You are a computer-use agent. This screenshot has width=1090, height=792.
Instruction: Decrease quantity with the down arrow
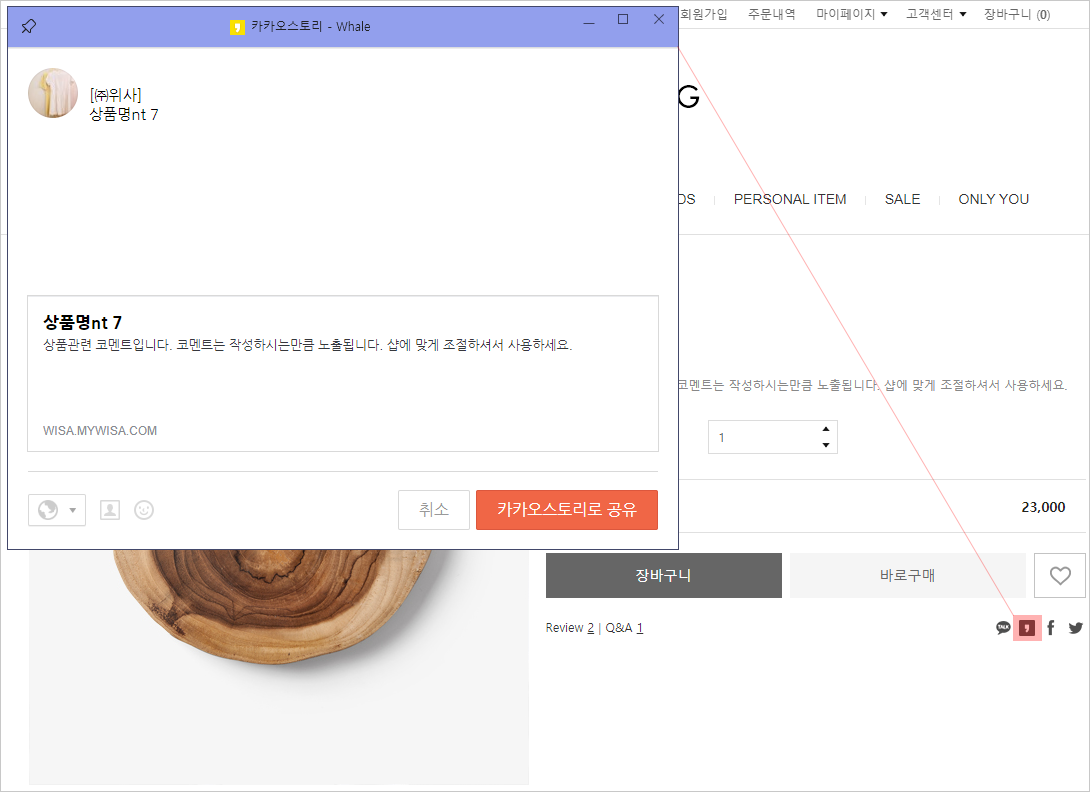825,445
